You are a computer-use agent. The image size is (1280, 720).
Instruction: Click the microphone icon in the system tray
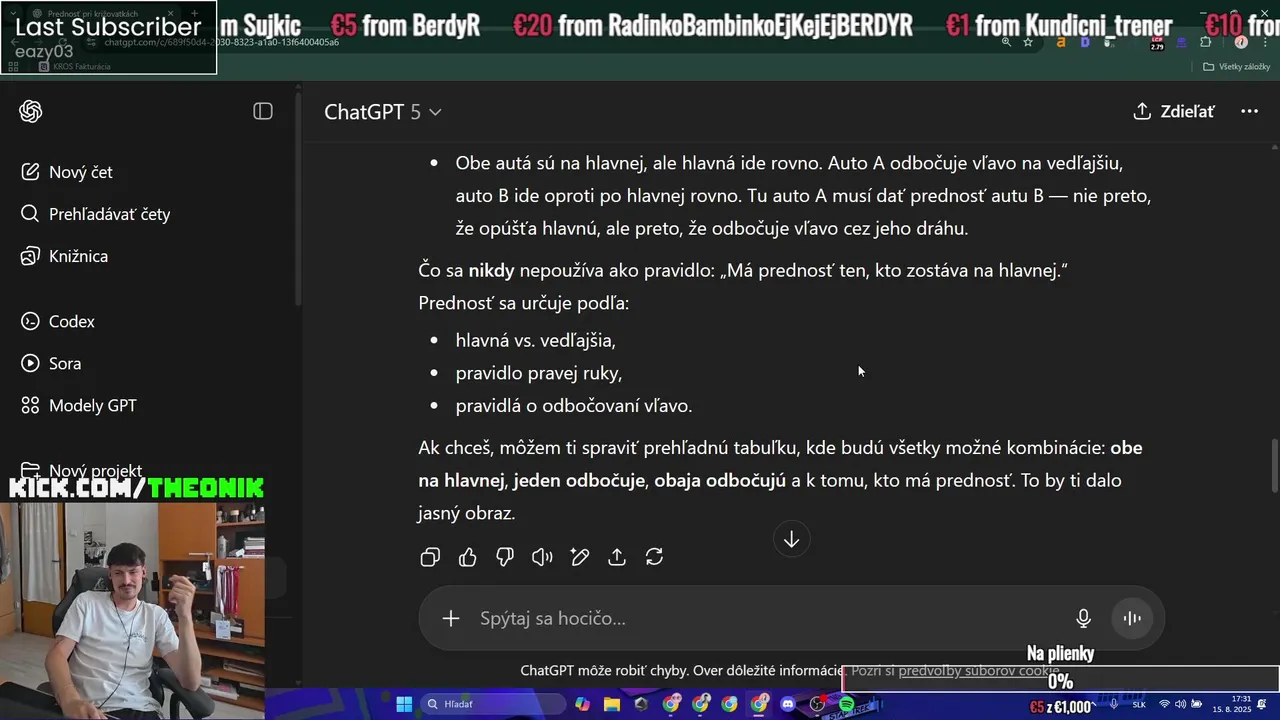pyautogui.click(x=1116, y=704)
